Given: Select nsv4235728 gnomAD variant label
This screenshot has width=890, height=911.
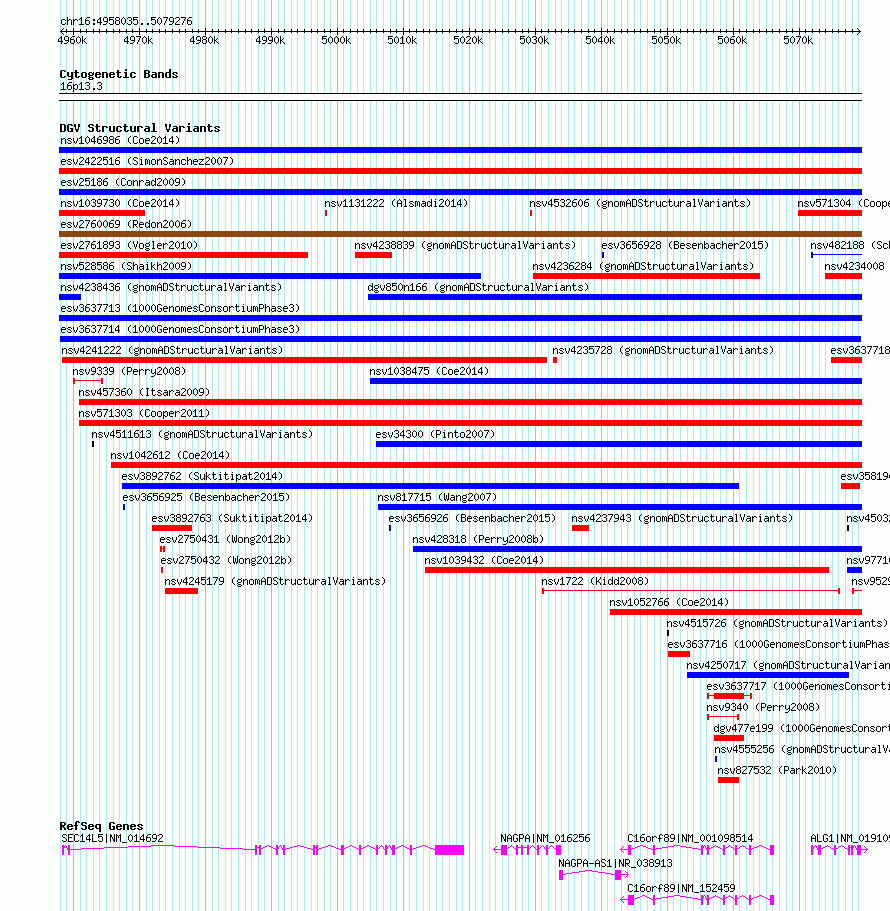Looking at the screenshot, I should [x=663, y=350].
